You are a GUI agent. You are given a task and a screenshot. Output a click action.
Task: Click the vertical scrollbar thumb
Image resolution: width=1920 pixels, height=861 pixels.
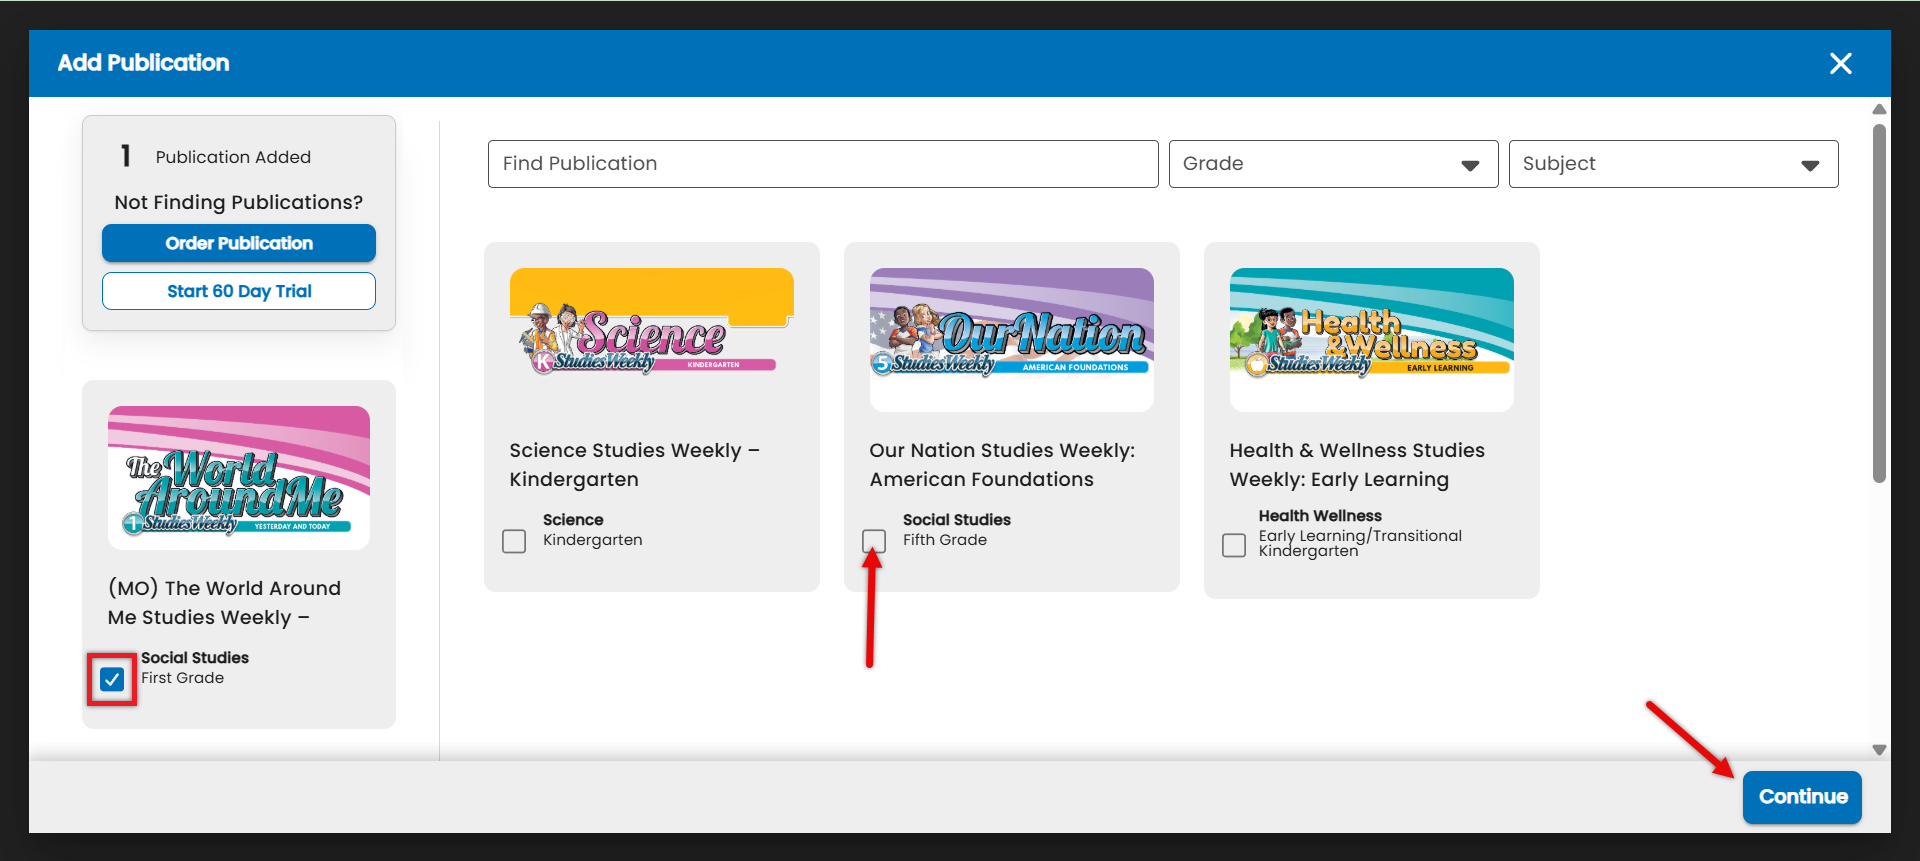tap(1879, 303)
